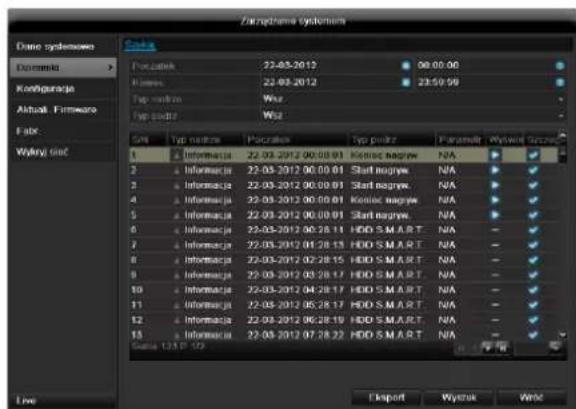
Task: Open details icon for log row 5
Action: point(533,215)
